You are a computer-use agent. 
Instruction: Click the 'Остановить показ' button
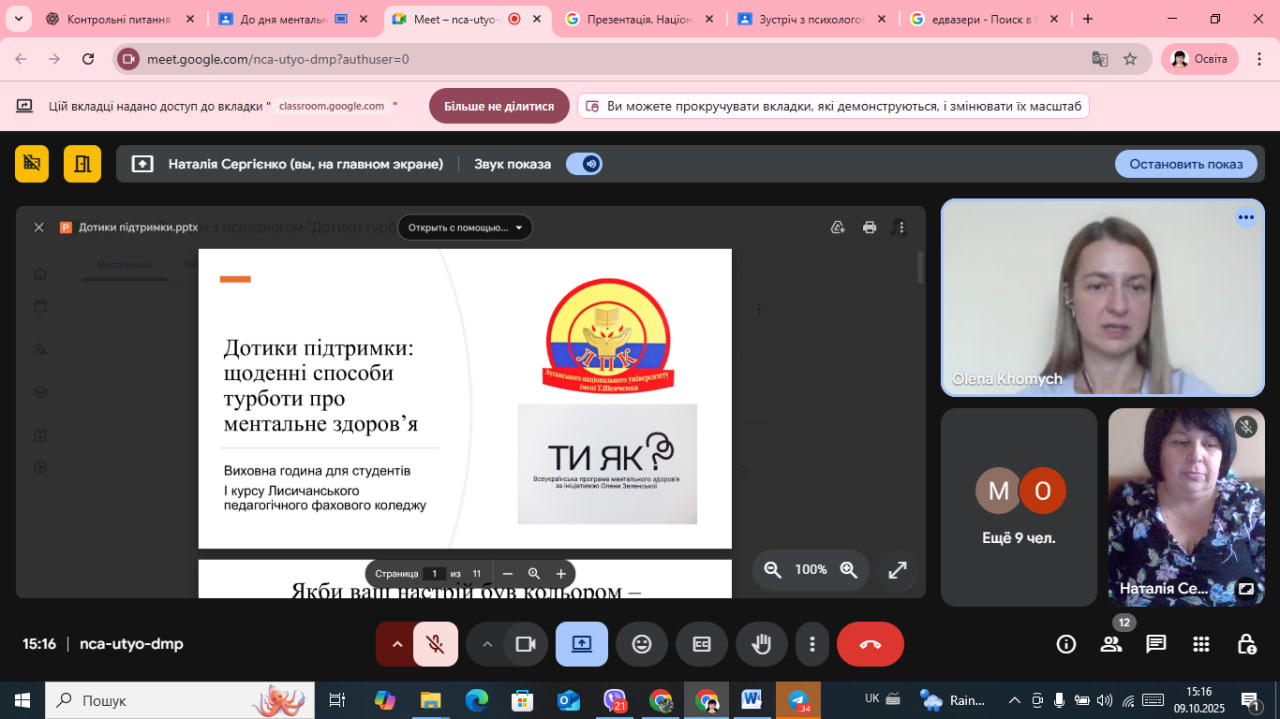(1186, 164)
